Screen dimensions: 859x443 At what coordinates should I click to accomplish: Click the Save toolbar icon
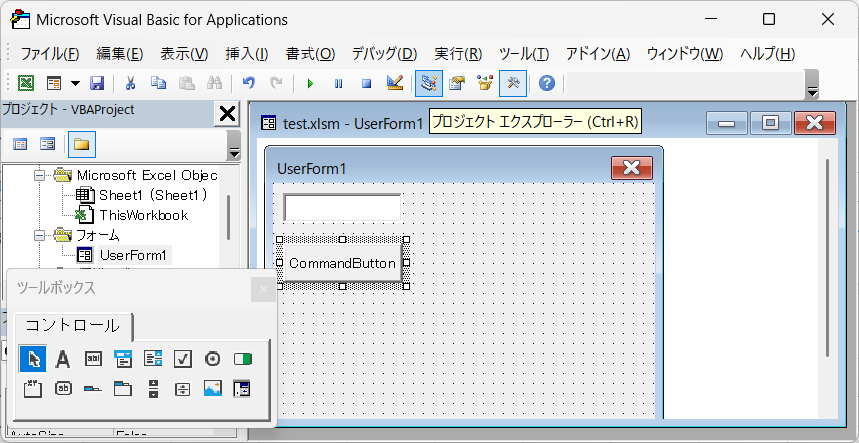pyautogui.click(x=97, y=83)
